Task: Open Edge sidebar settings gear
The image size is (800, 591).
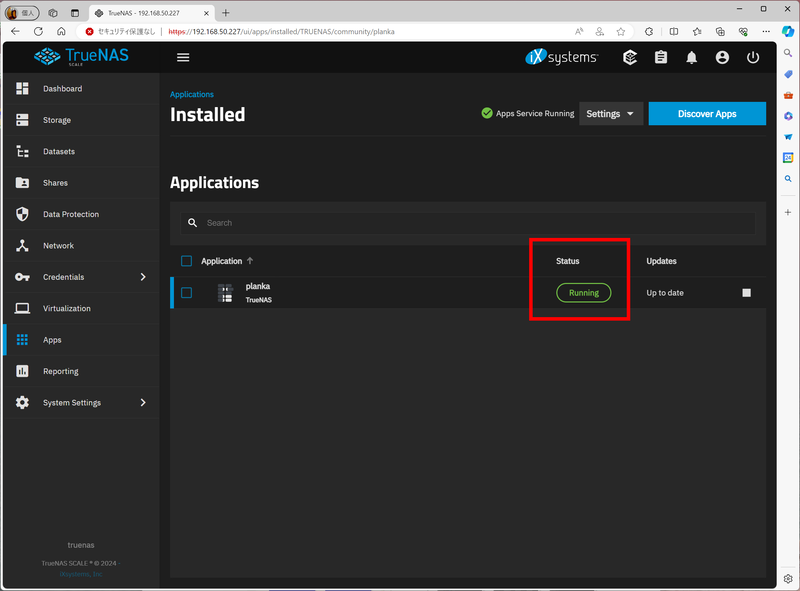Action: [788, 579]
